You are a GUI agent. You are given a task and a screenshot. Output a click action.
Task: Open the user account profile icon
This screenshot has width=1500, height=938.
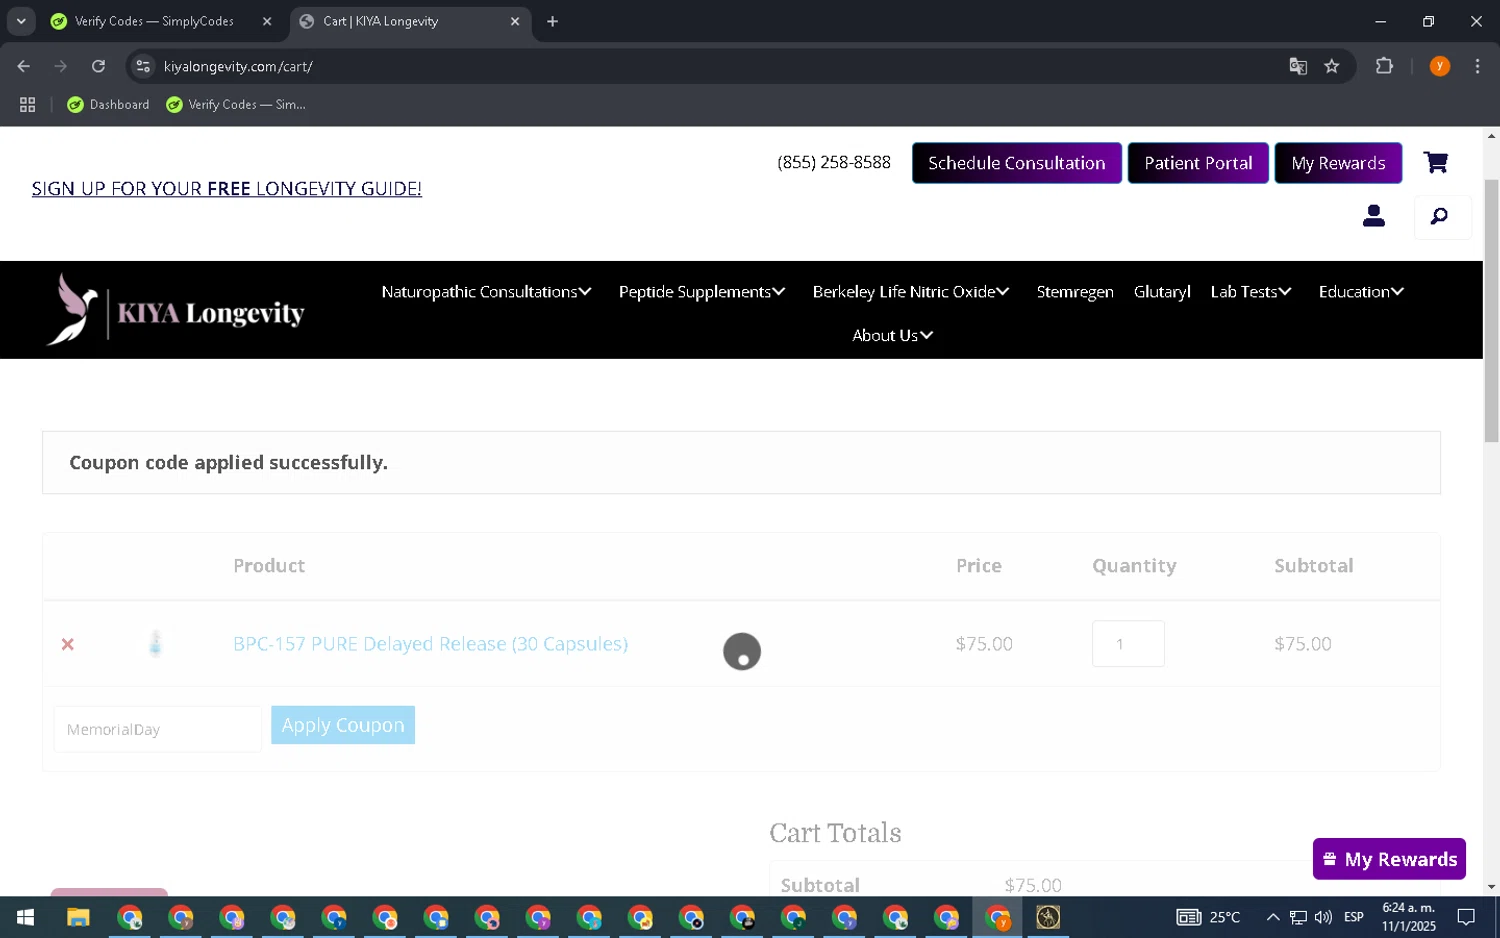coord(1374,216)
